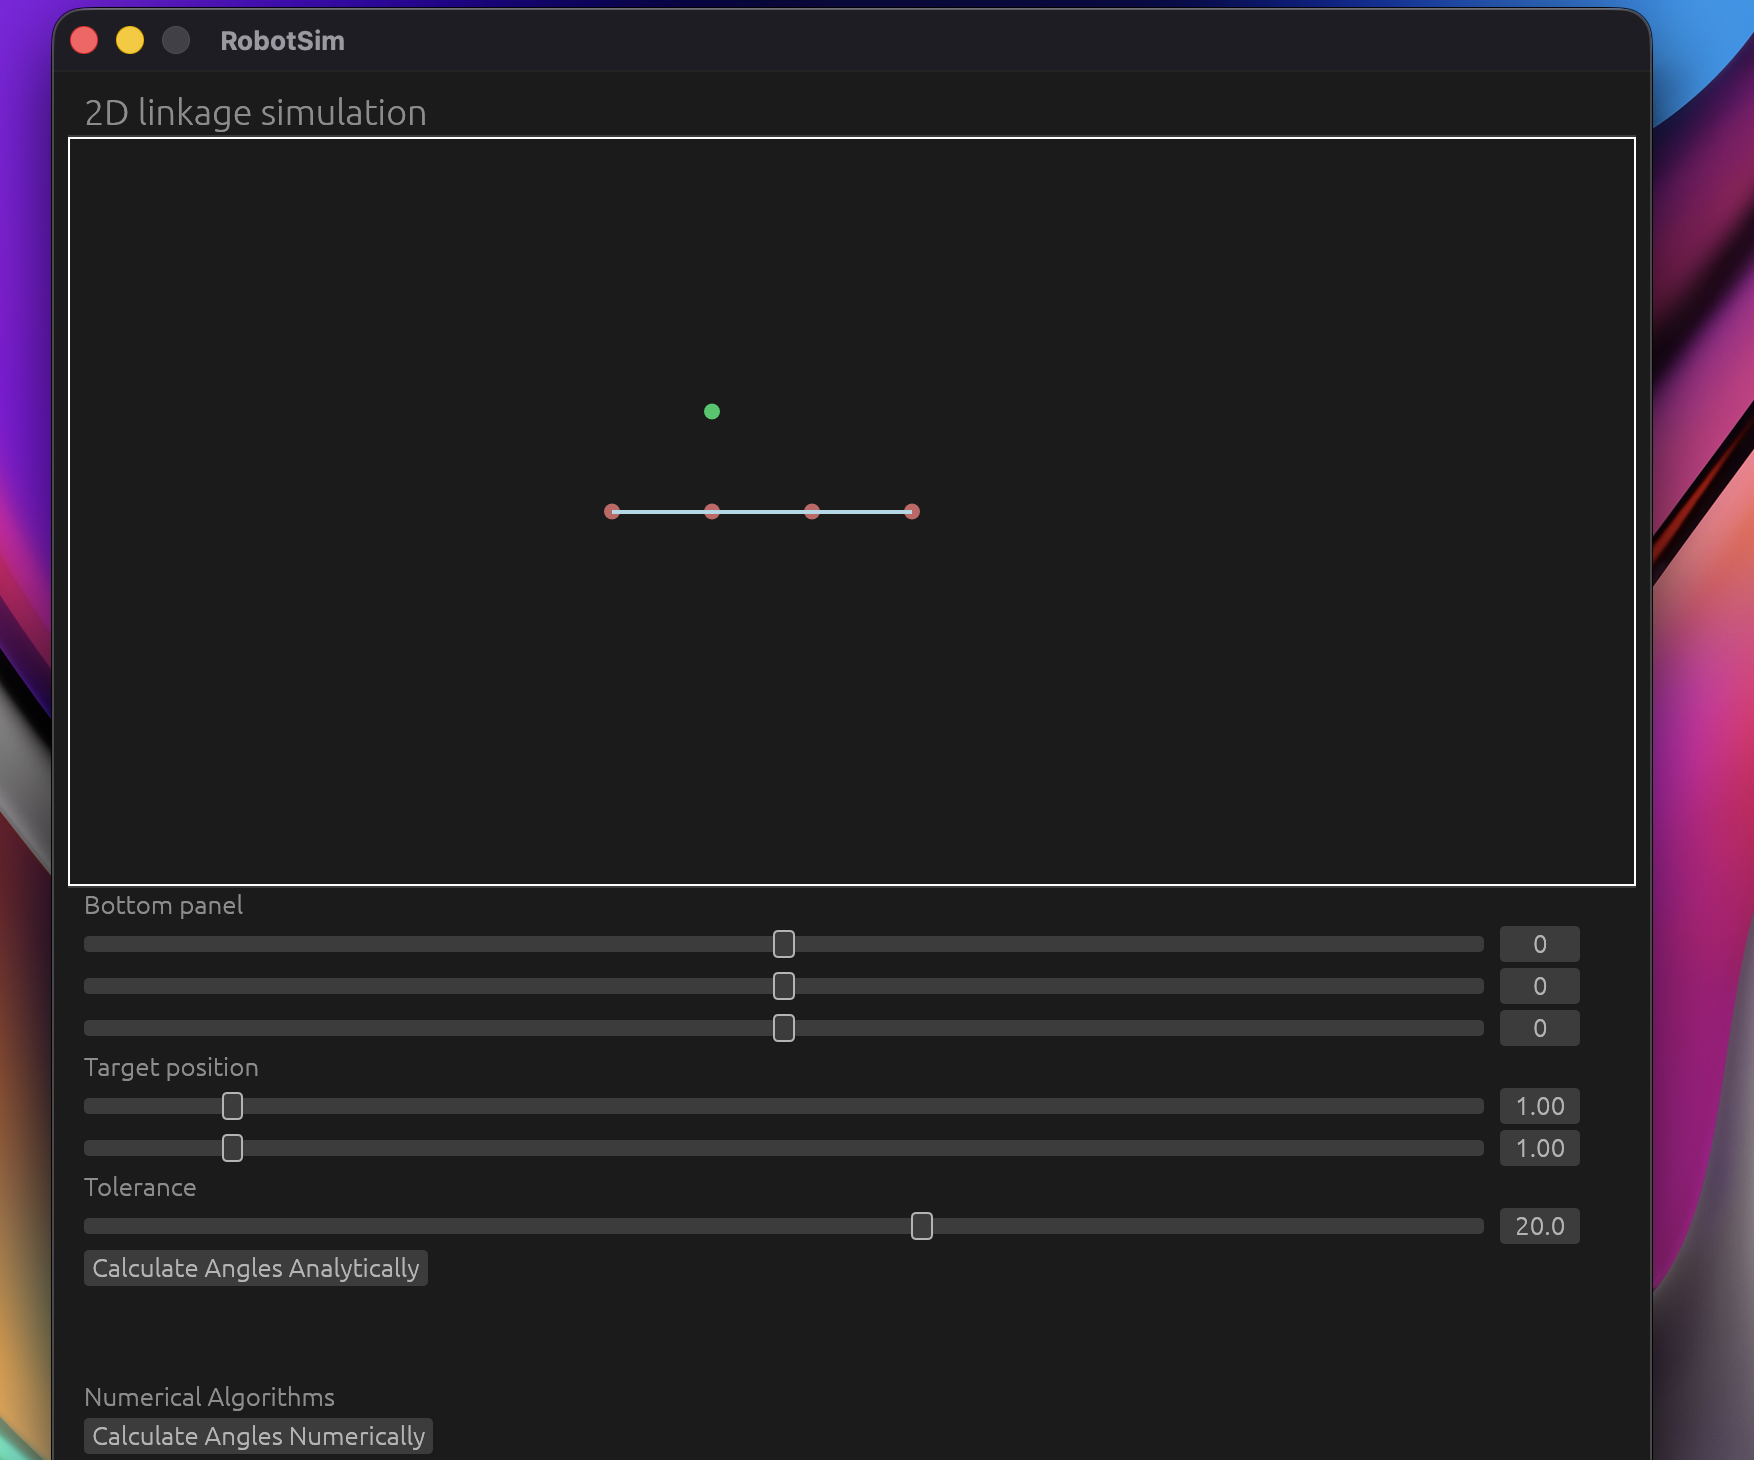The image size is (1754, 1460).
Task: Click first joint angle slider handle
Action: click(784, 944)
